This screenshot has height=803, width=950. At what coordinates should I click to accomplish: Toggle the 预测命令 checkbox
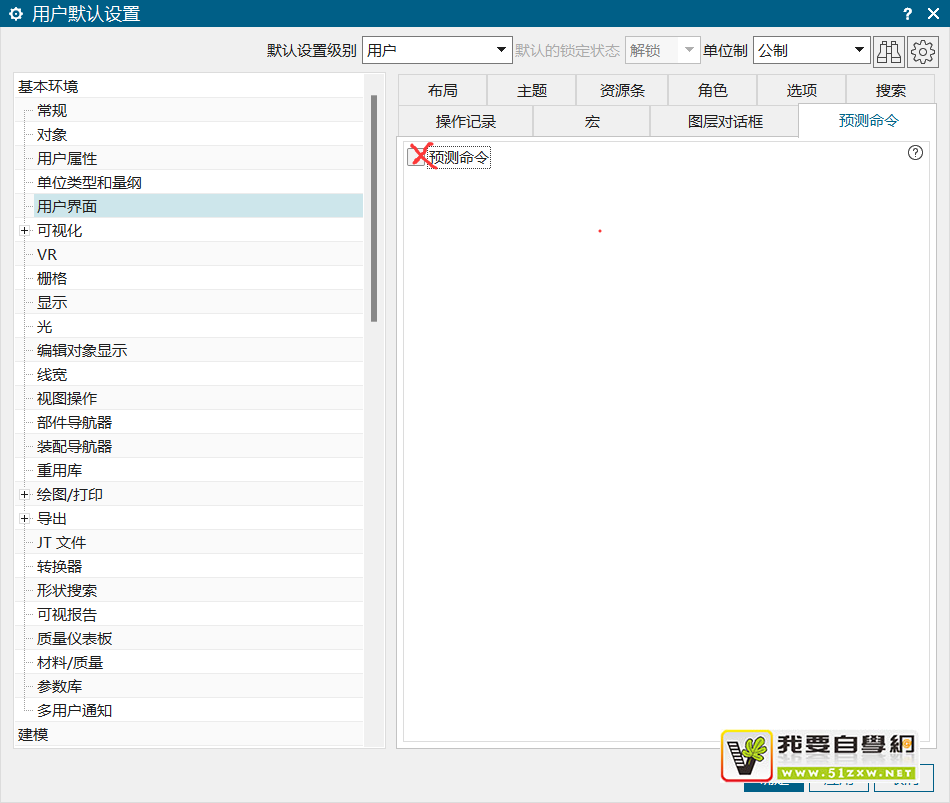pos(417,157)
